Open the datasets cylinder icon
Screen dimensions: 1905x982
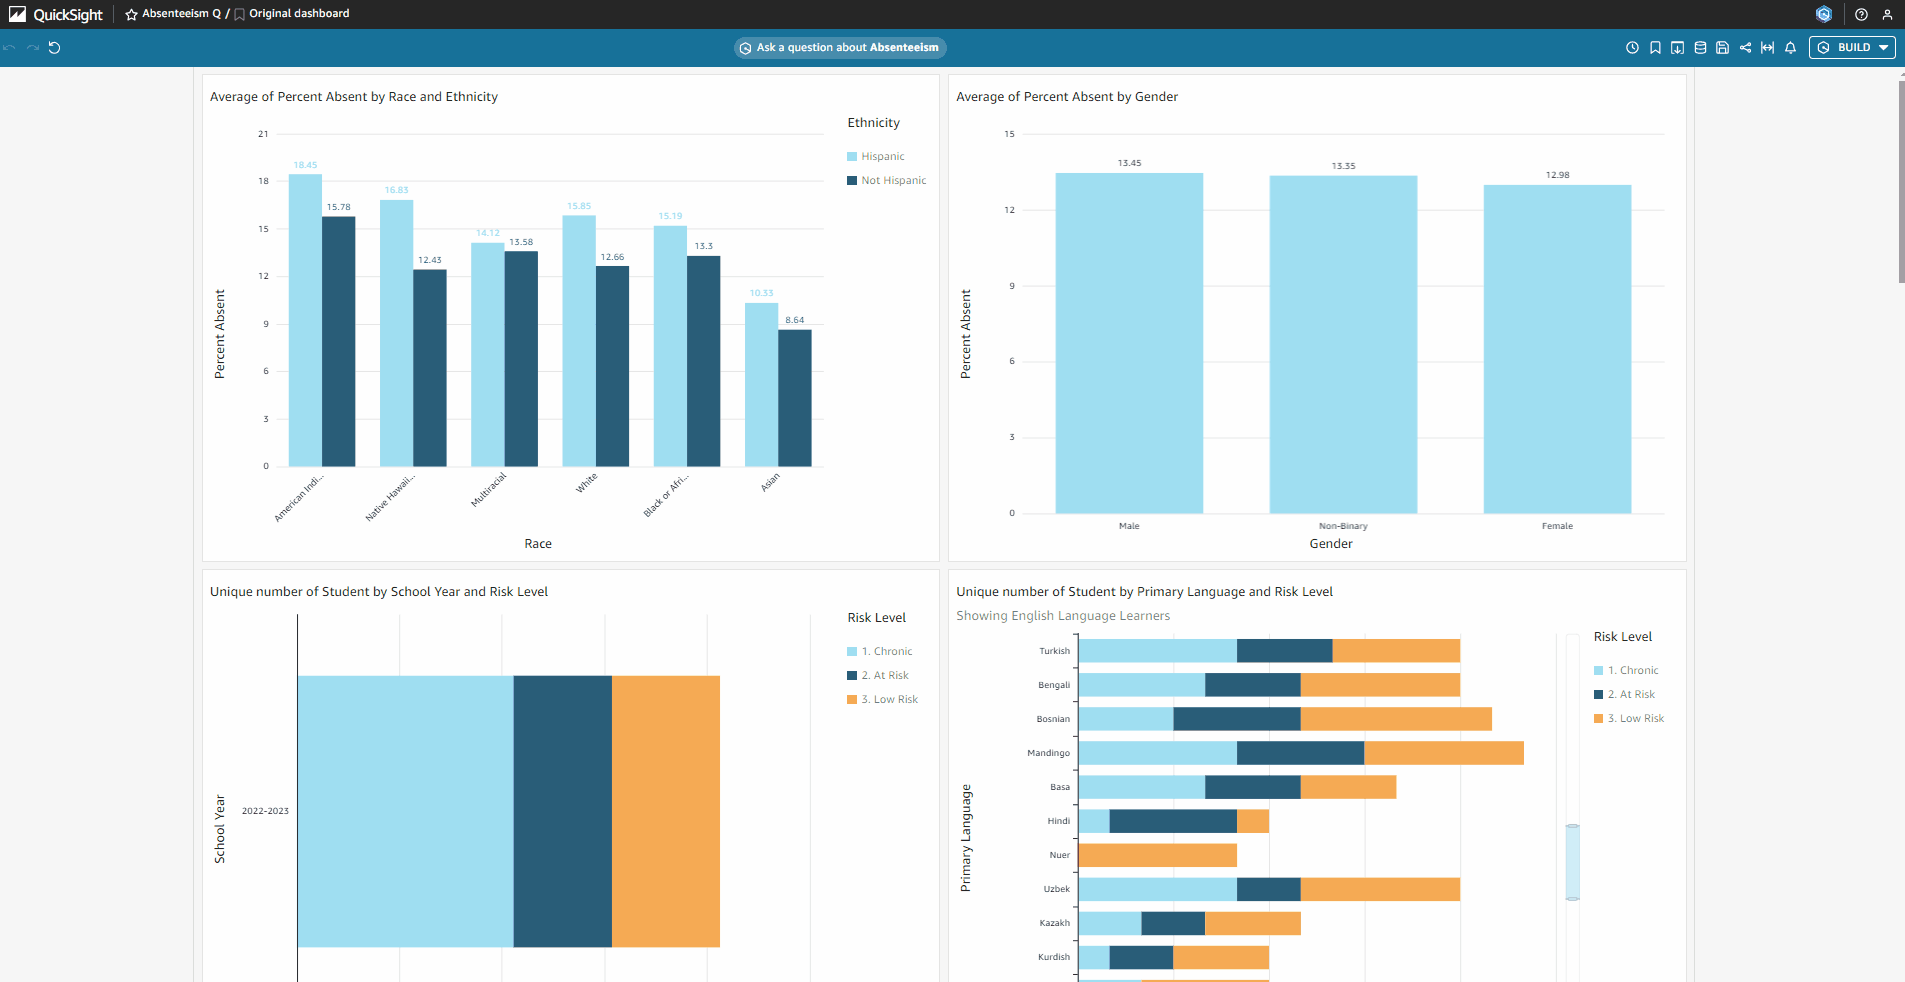pyautogui.click(x=1700, y=47)
